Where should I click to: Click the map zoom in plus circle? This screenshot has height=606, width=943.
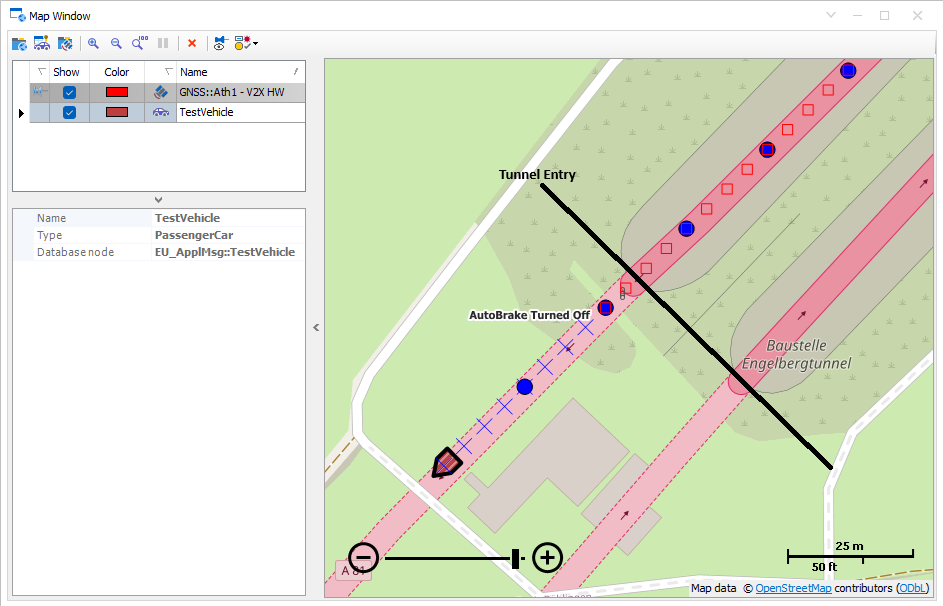(x=547, y=557)
